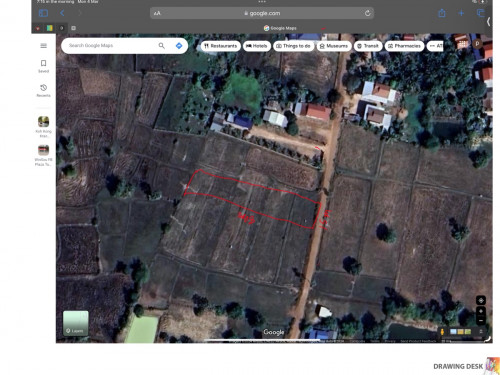Open the Recents history panel
Screen dimensions: 500x375
43,90
